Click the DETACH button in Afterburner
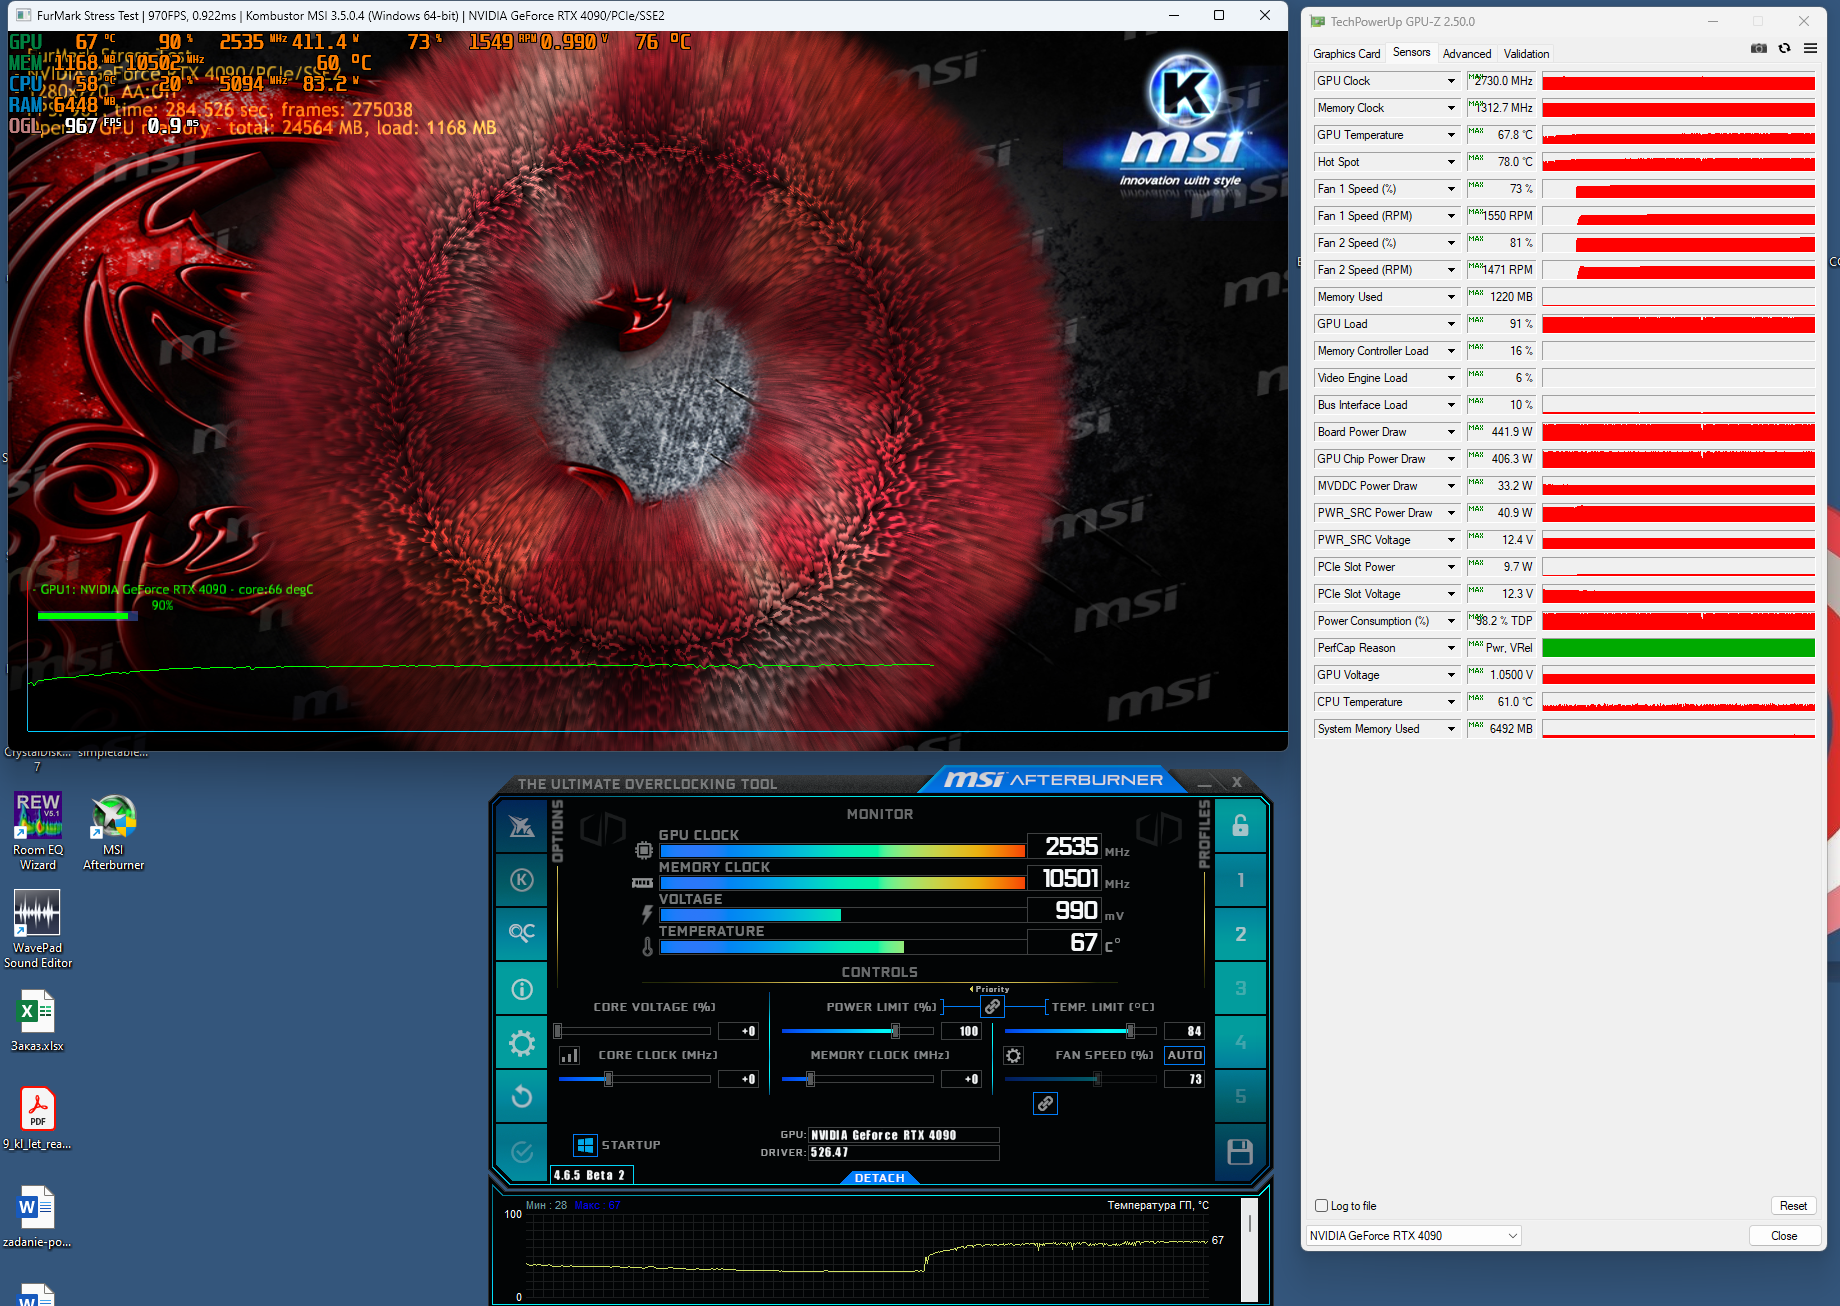 click(x=879, y=1178)
